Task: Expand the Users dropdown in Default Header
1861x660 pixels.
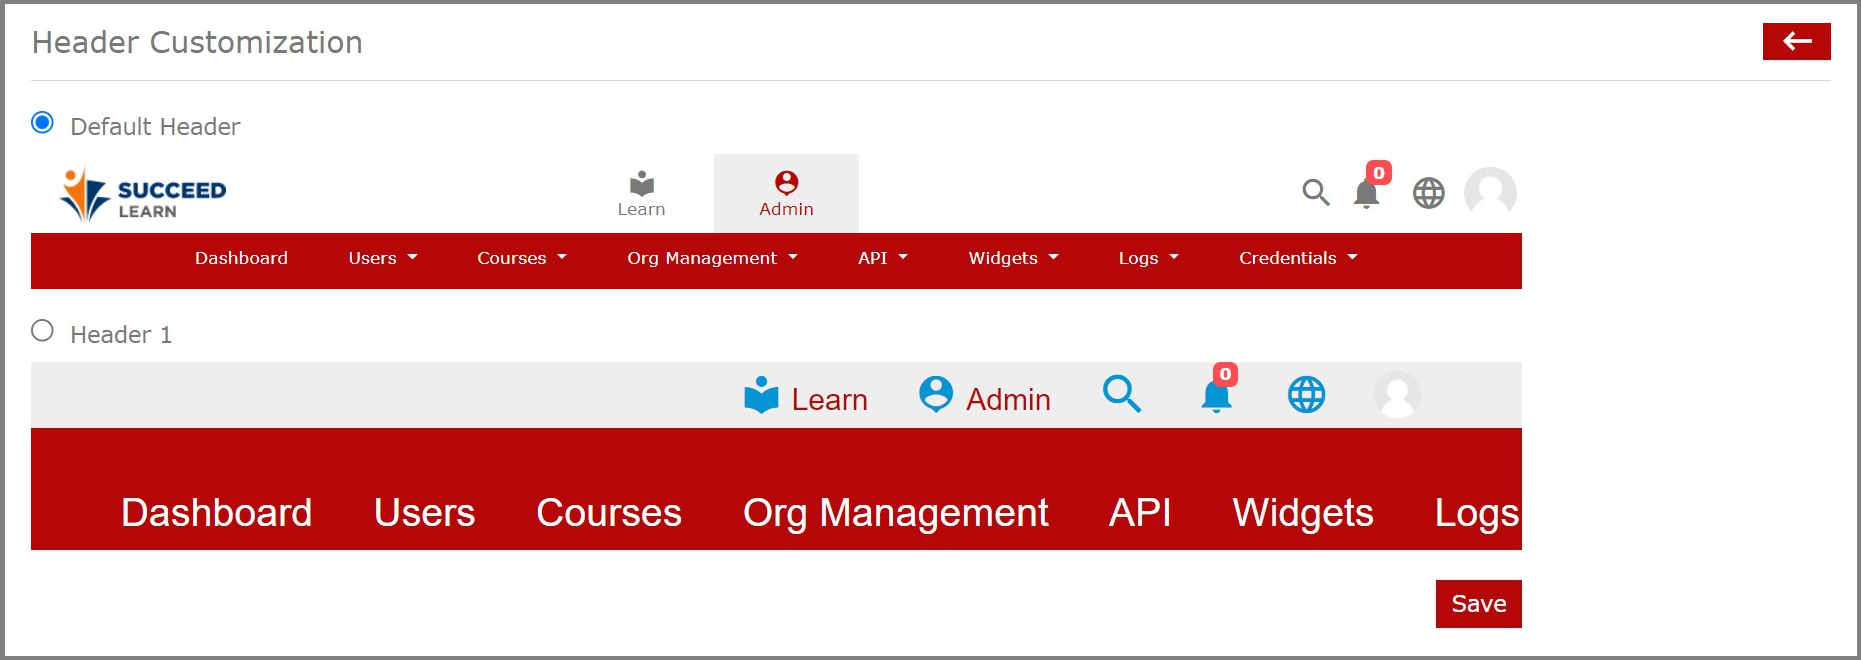Action: [x=383, y=258]
